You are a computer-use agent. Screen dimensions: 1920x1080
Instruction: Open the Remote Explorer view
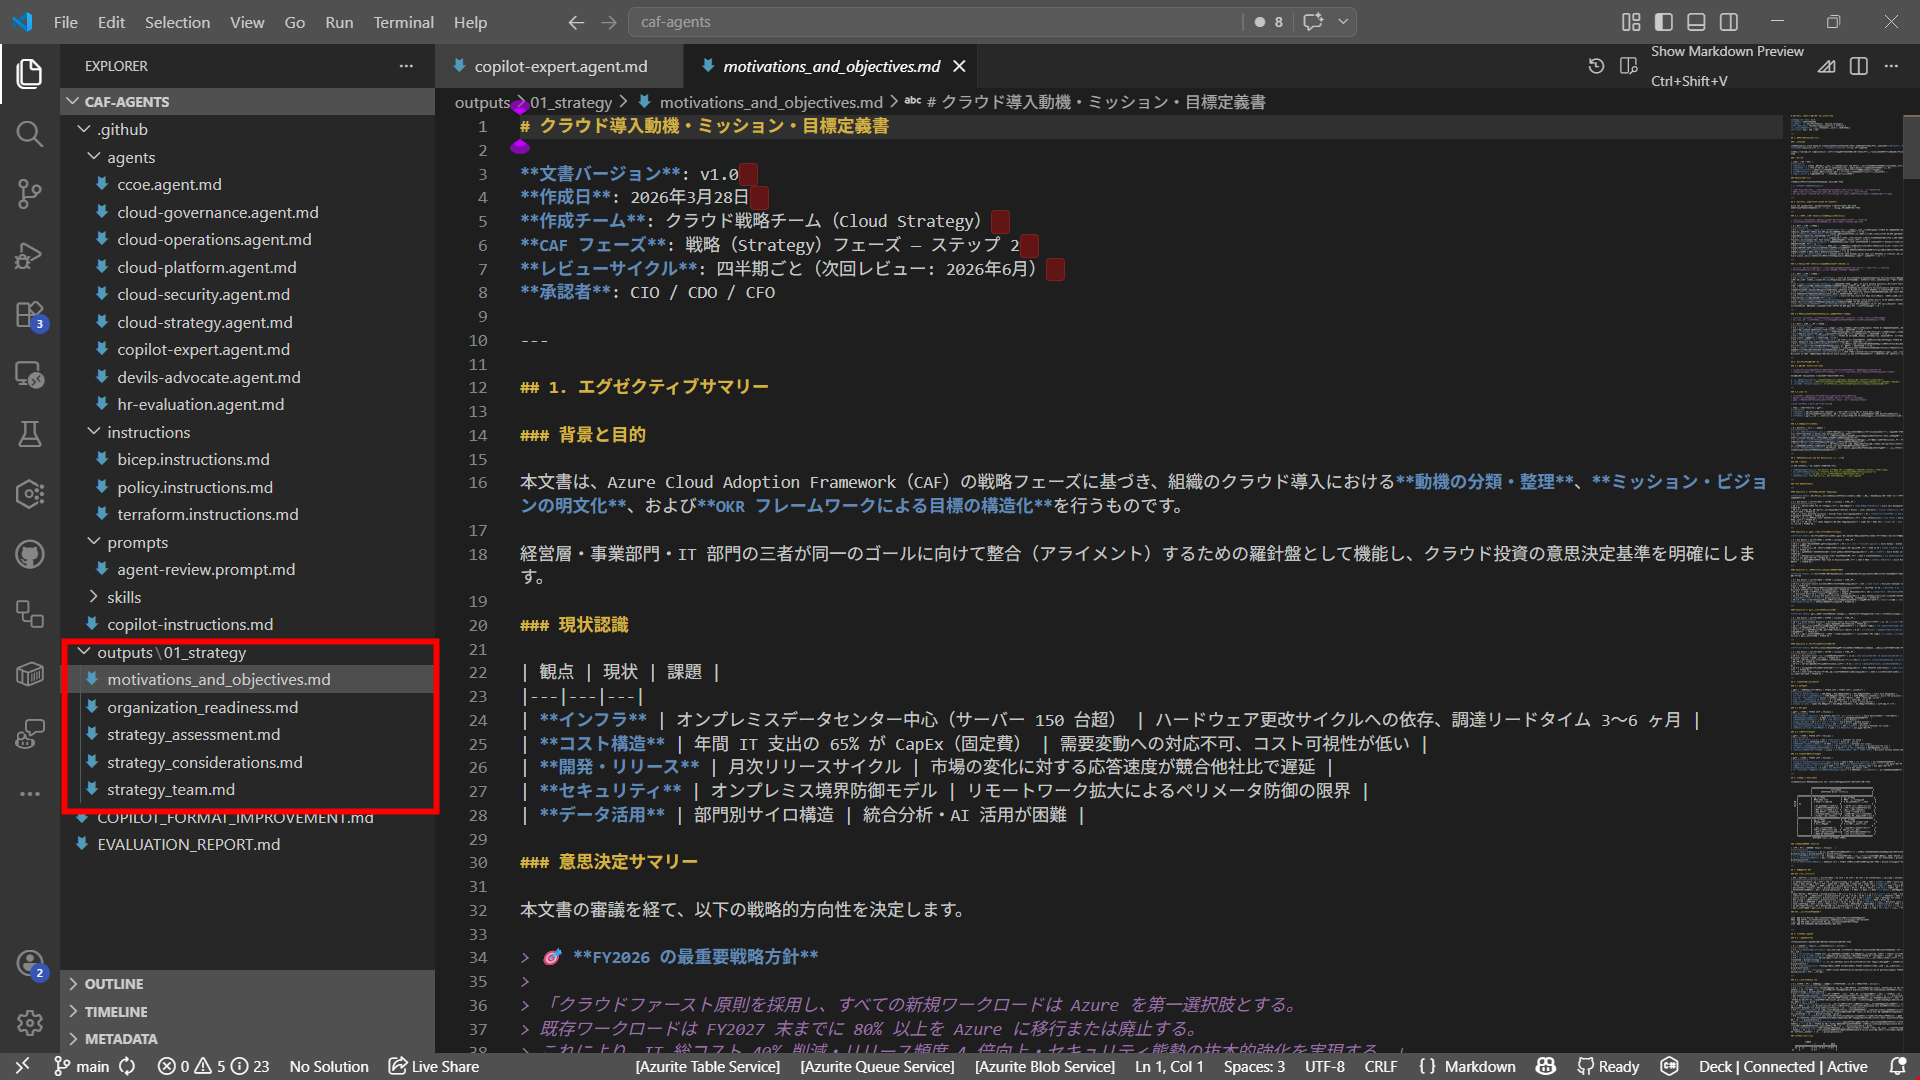[x=29, y=375]
